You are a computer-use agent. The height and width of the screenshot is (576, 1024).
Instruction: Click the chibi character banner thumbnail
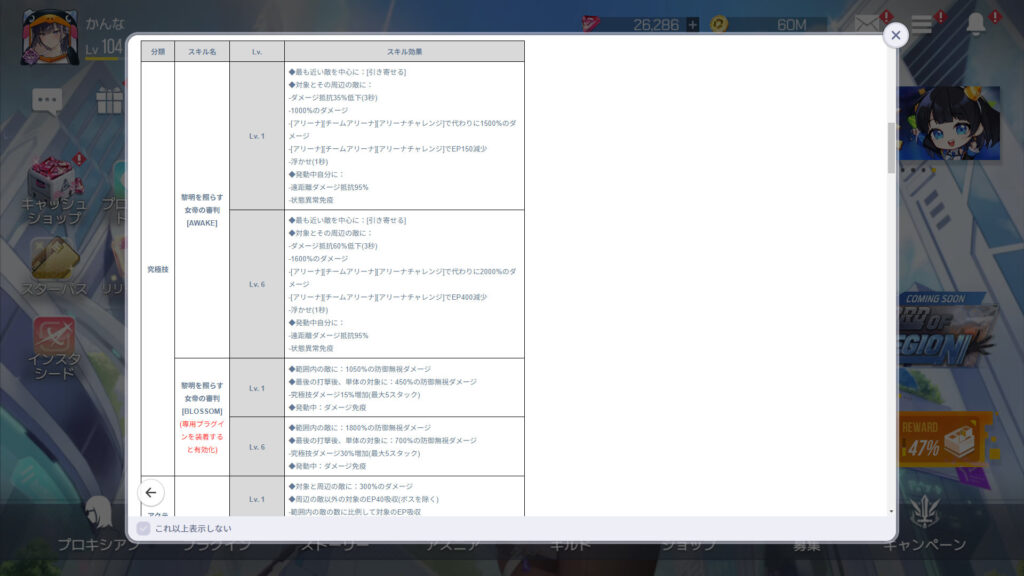tap(949, 123)
